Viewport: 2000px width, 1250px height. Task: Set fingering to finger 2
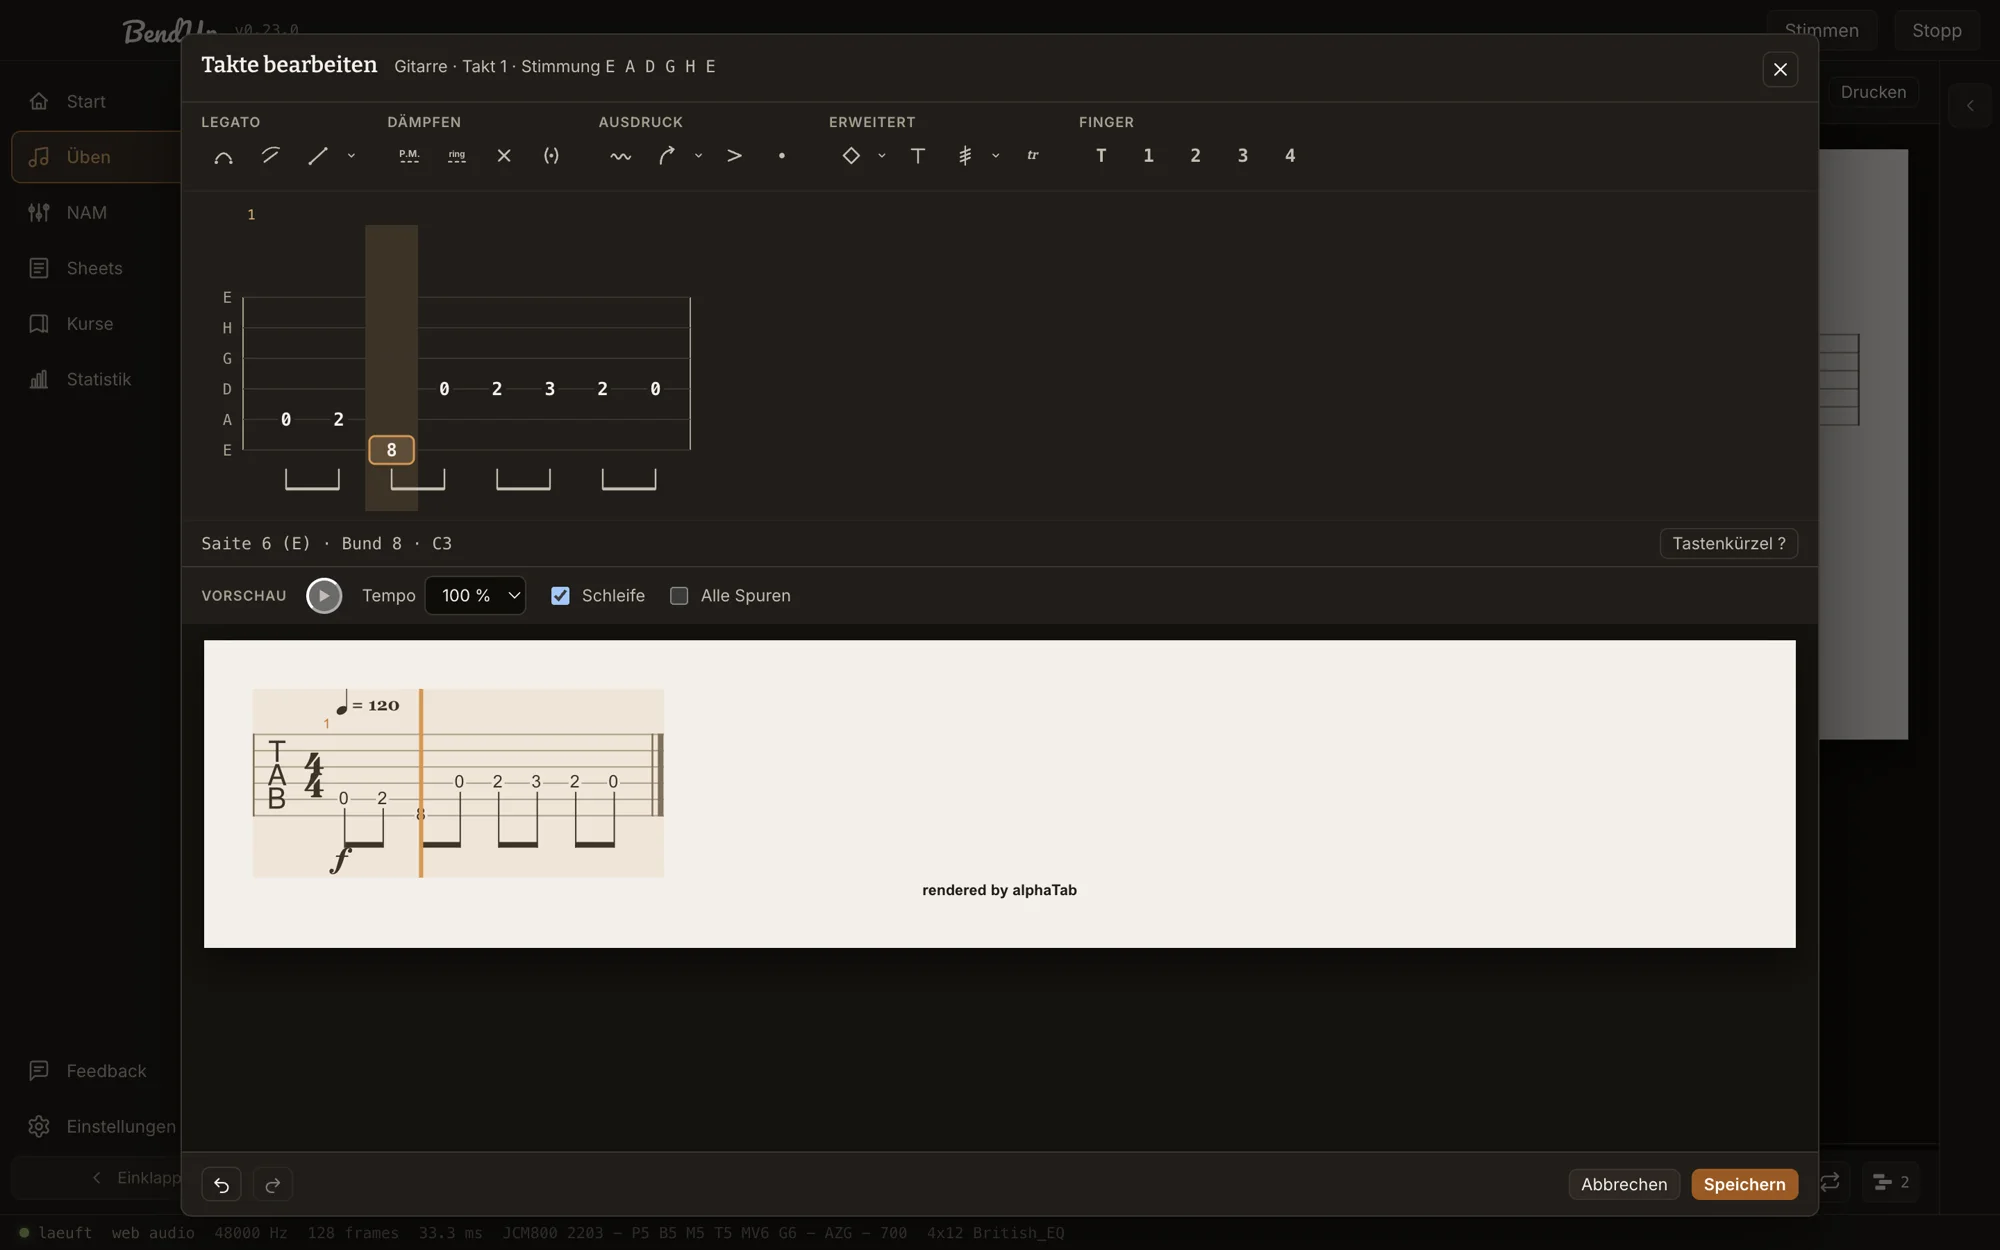click(1195, 156)
